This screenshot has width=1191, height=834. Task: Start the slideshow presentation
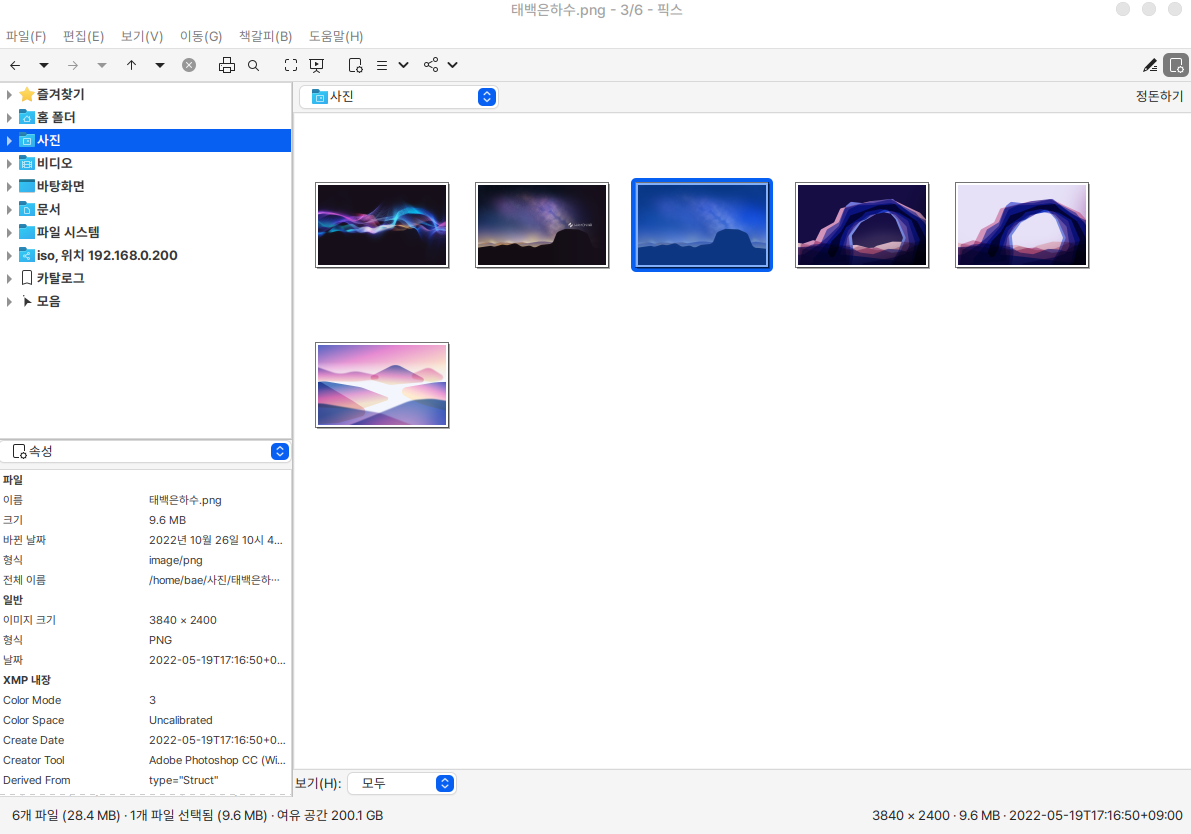(x=317, y=65)
